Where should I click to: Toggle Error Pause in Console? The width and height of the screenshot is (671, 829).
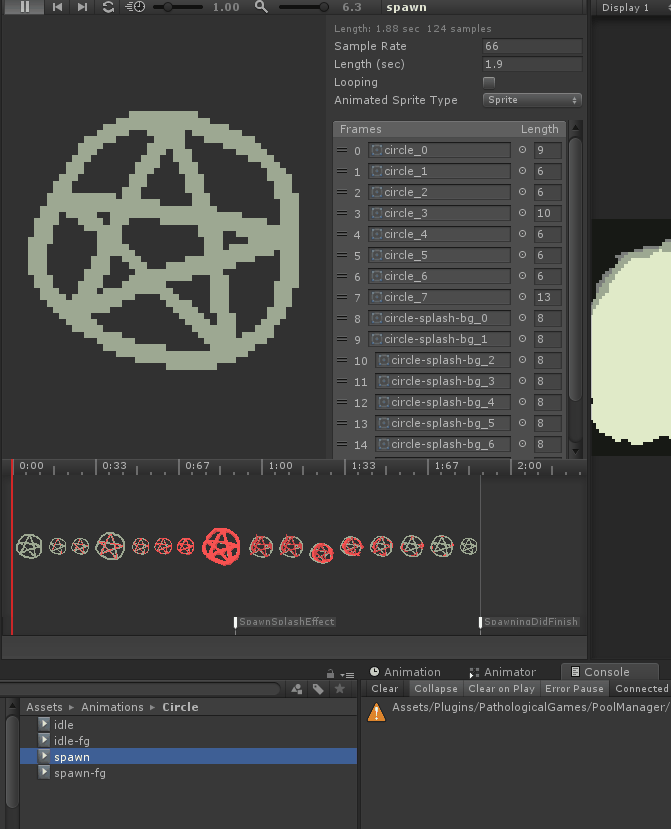pos(574,689)
